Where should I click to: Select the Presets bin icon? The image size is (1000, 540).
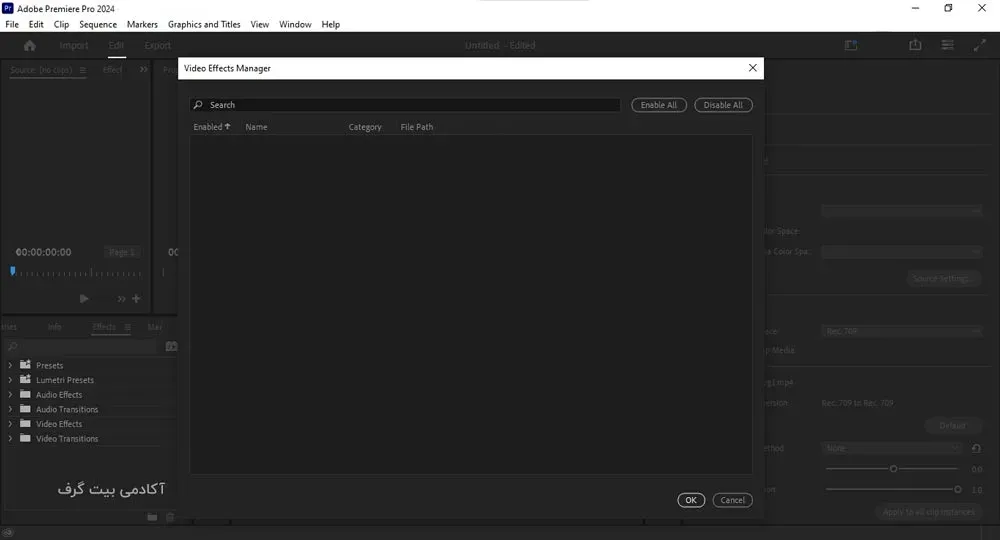(x=26, y=365)
